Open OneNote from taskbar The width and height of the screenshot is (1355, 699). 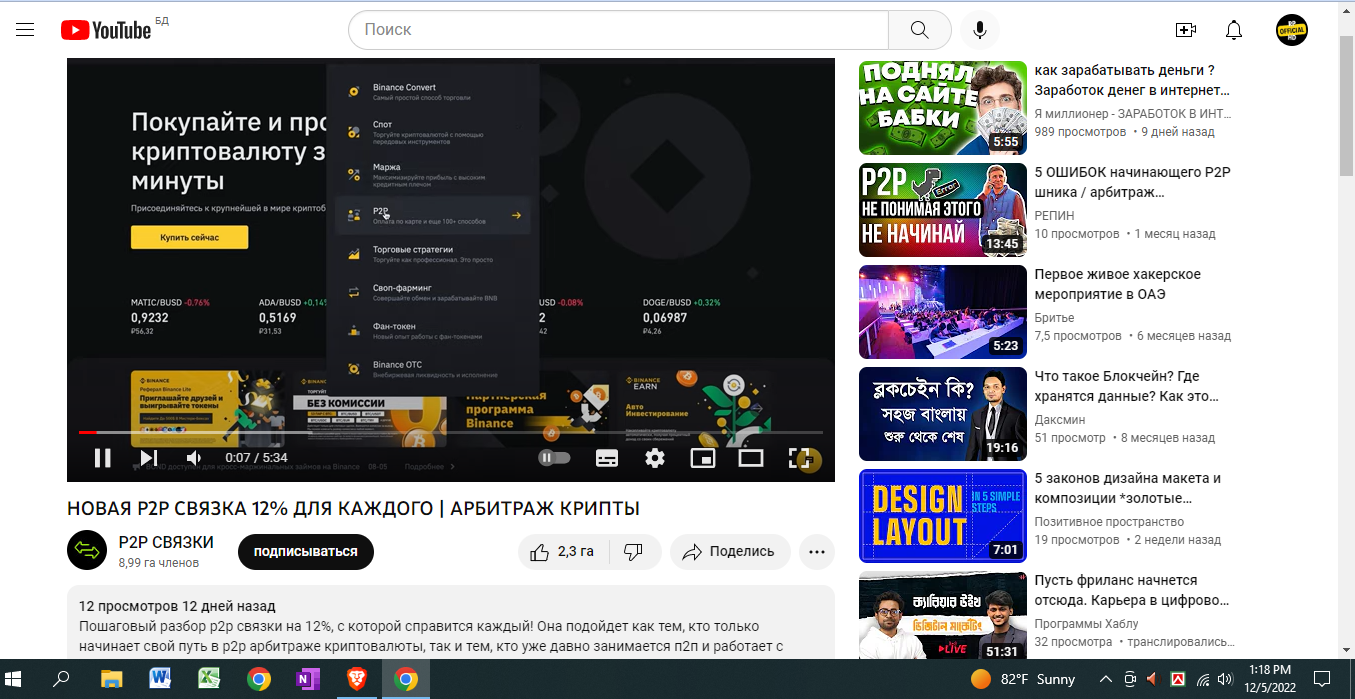(x=307, y=679)
